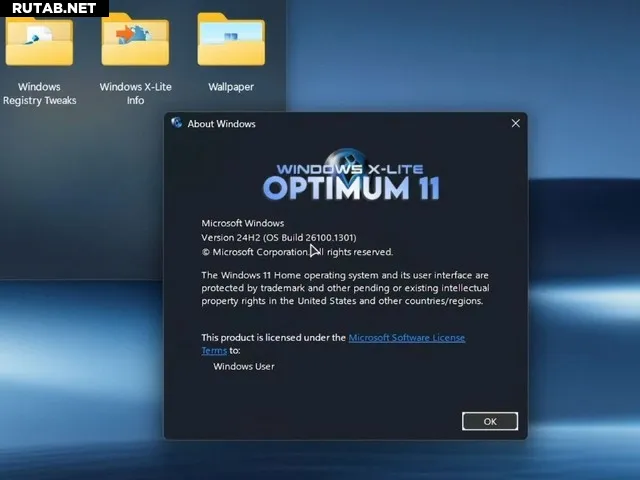Click the Version 24H2 OS Build line
The height and width of the screenshot is (480, 640).
[x=279, y=237]
